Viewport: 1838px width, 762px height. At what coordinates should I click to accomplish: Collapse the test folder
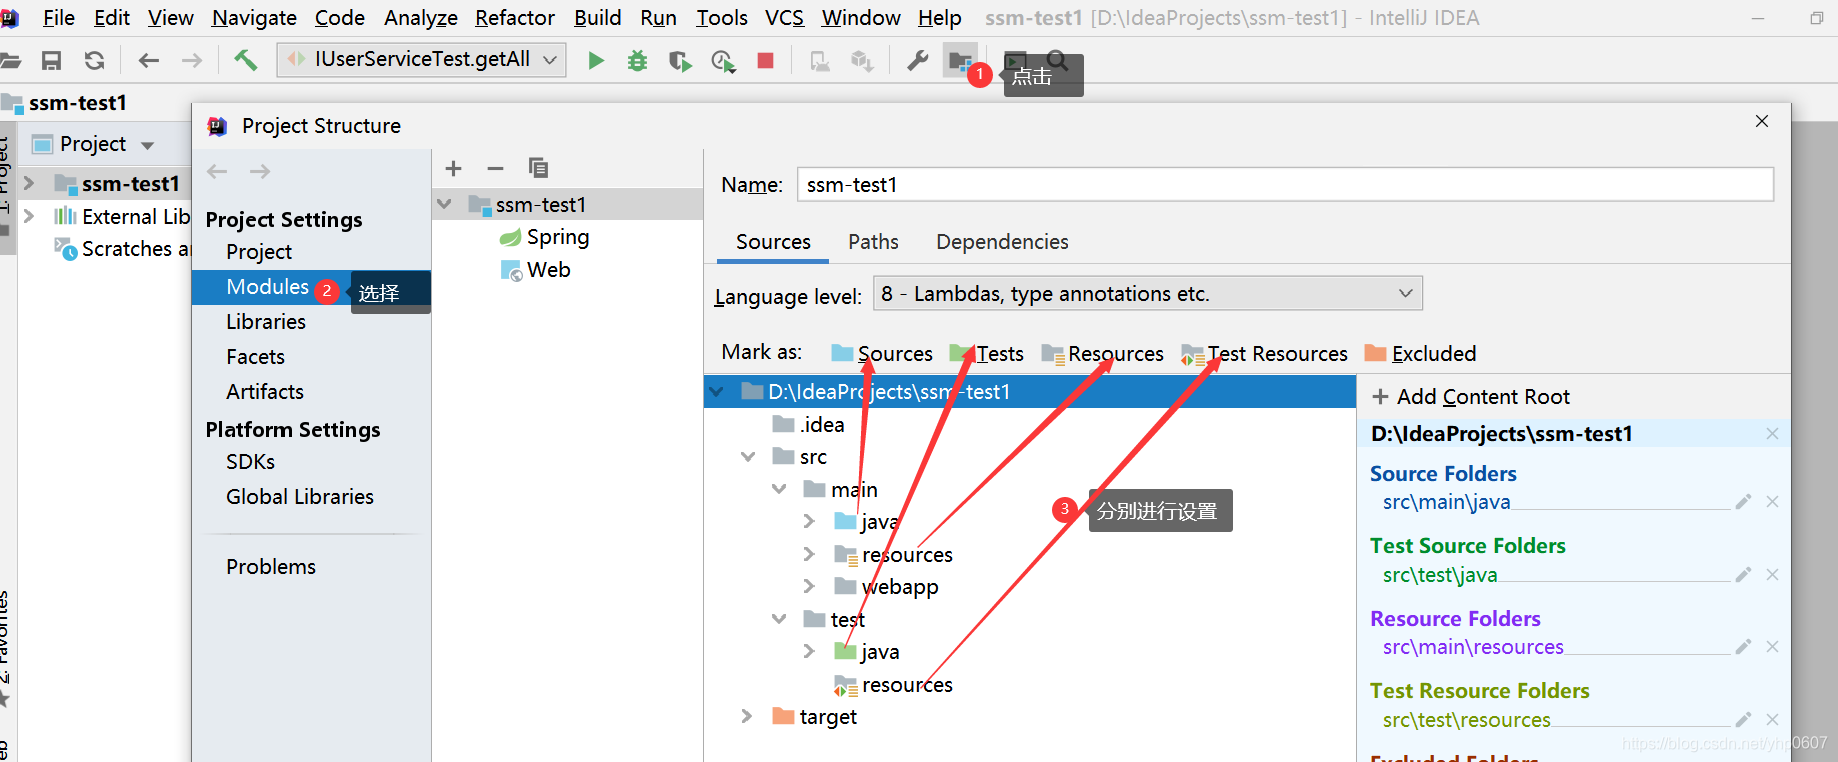tap(779, 620)
